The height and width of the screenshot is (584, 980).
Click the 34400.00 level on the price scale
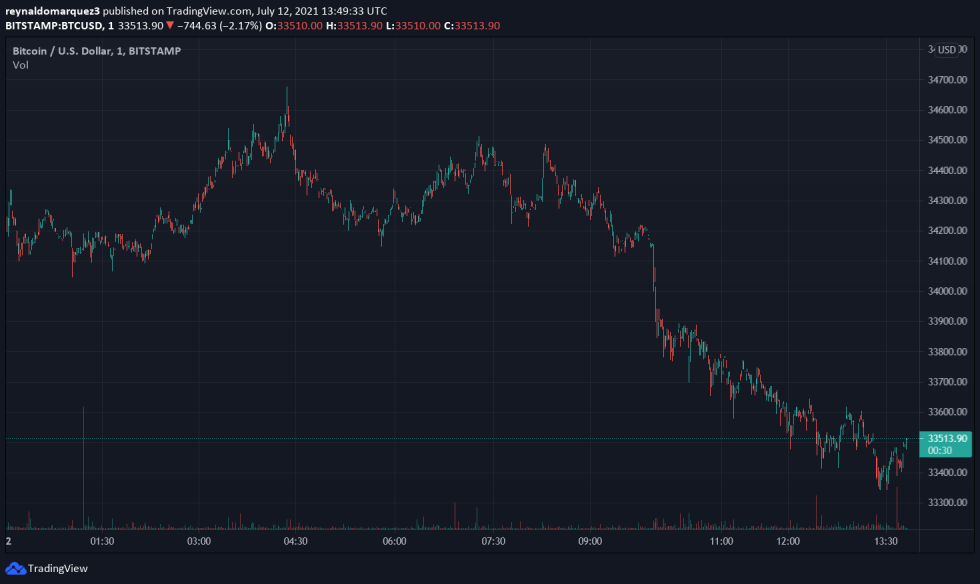coord(948,170)
